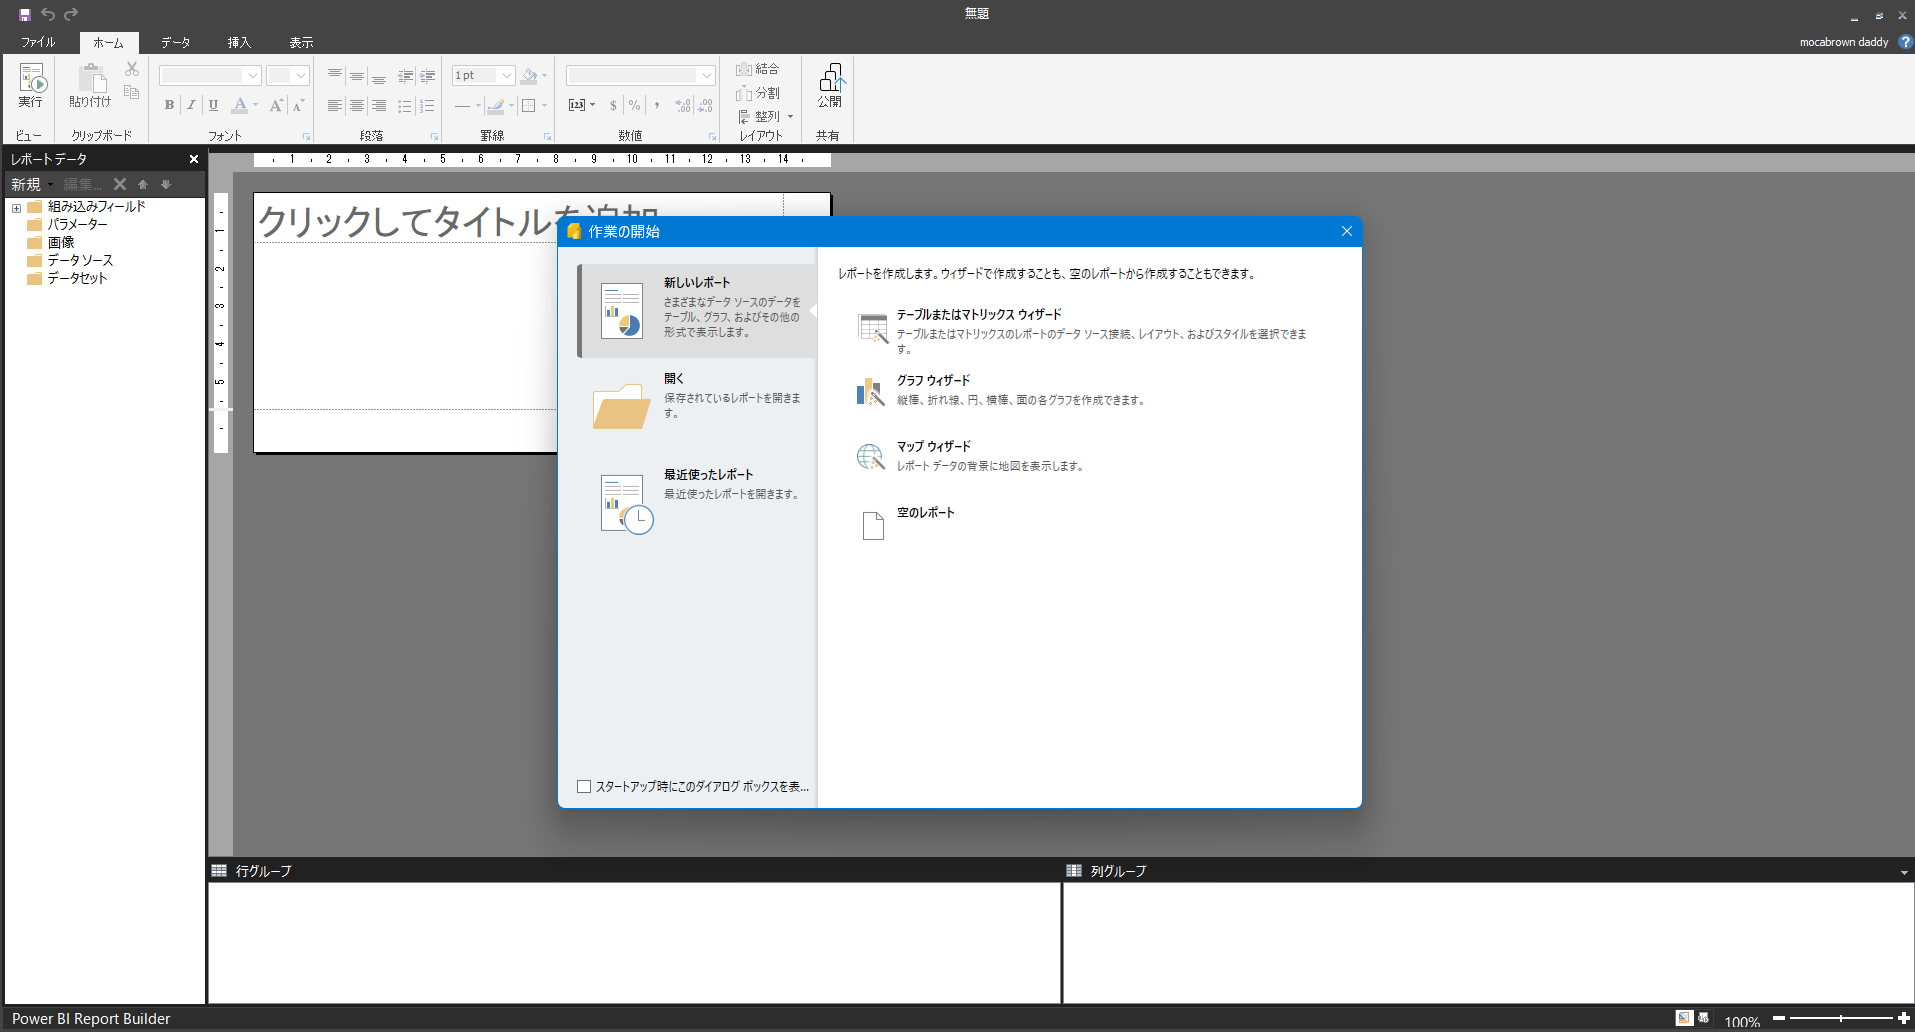This screenshot has height=1032, width=1915.
Task: Select 新しいレポート in the start dialog
Action: (698, 310)
